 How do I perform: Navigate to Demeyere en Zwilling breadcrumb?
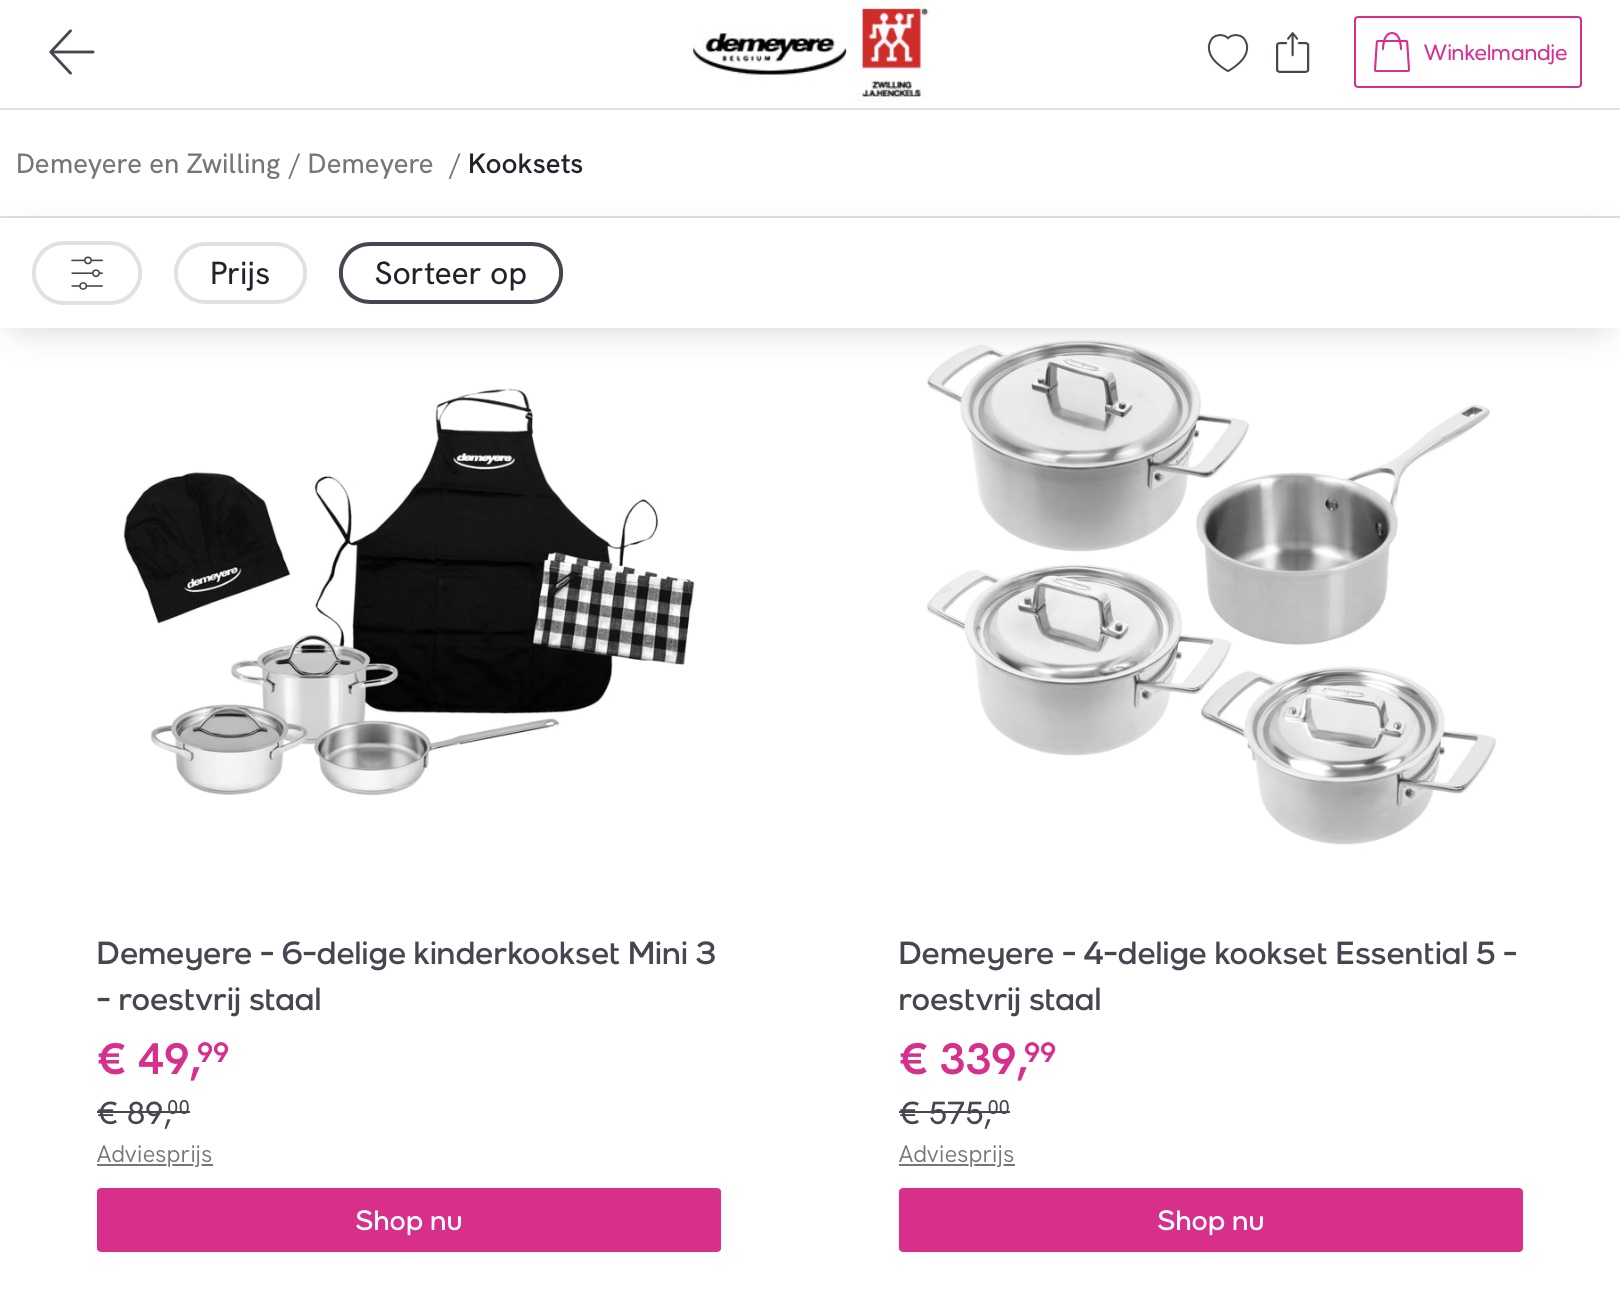tap(148, 164)
